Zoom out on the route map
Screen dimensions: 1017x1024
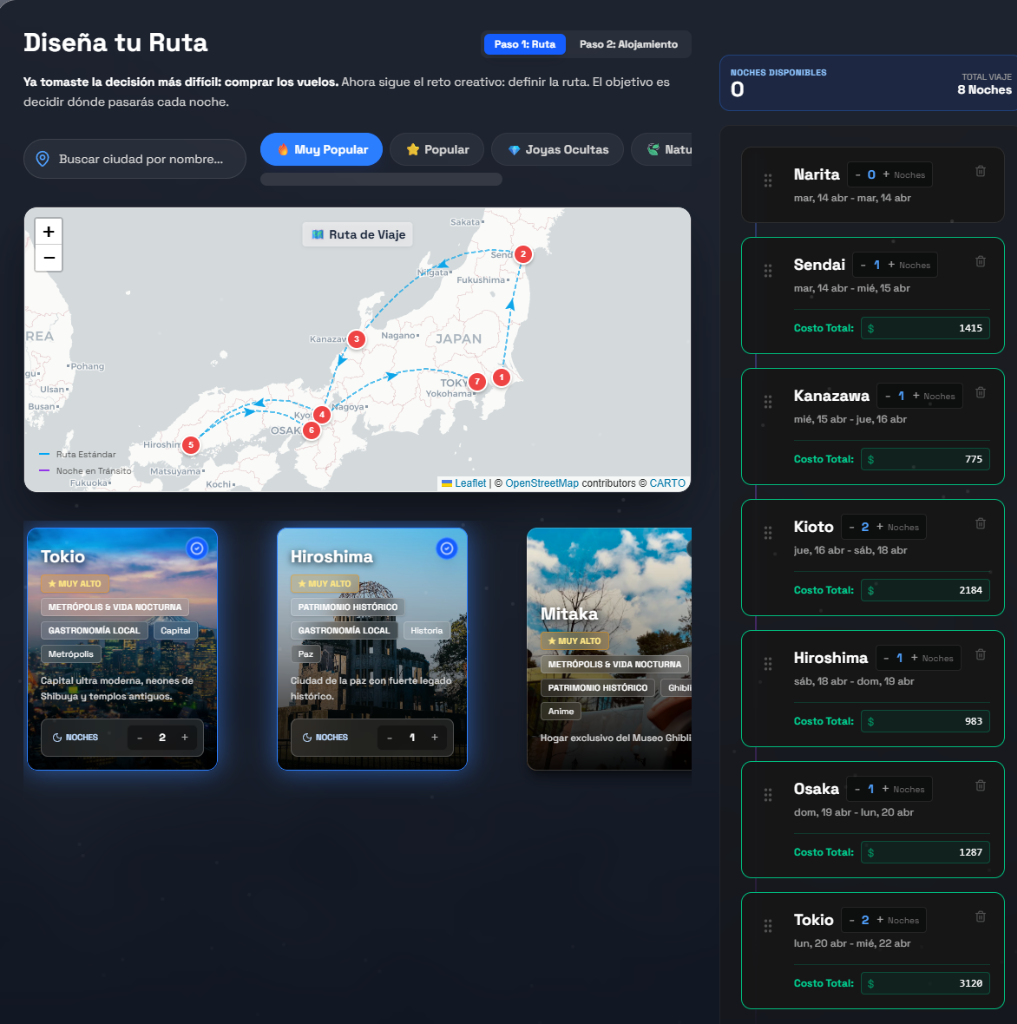coord(48,258)
